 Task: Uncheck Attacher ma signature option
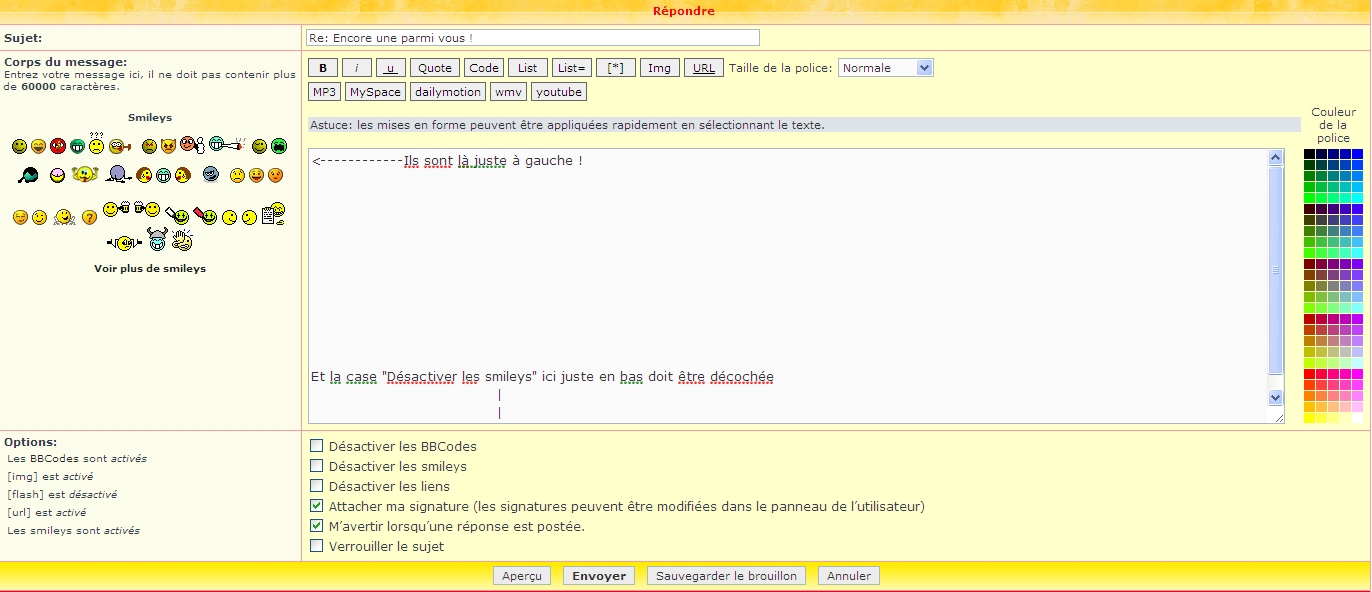317,506
